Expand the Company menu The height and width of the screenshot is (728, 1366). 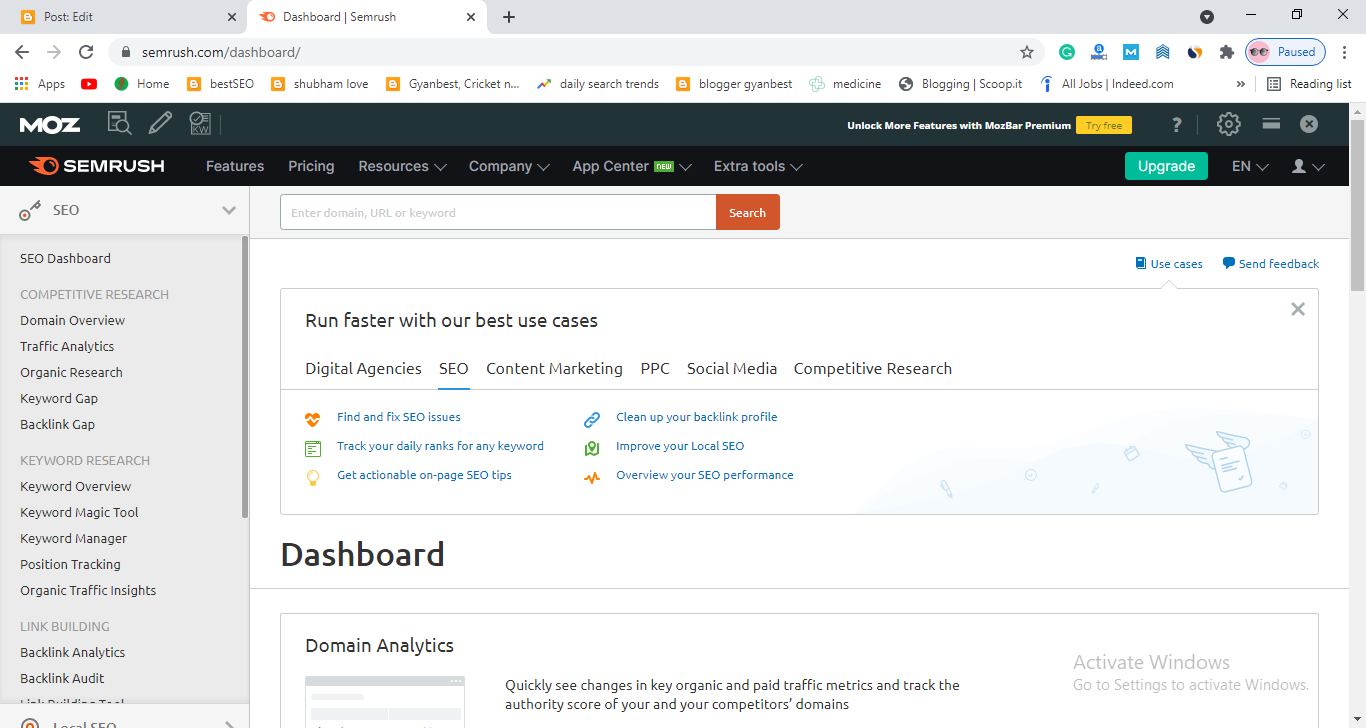click(509, 166)
